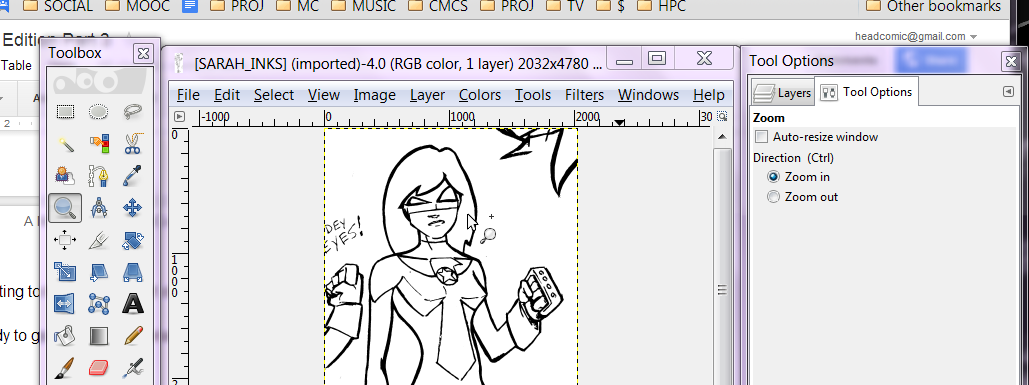Pick the Eraser tool
The height and width of the screenshot is (385, 1029).
(98, 368)
